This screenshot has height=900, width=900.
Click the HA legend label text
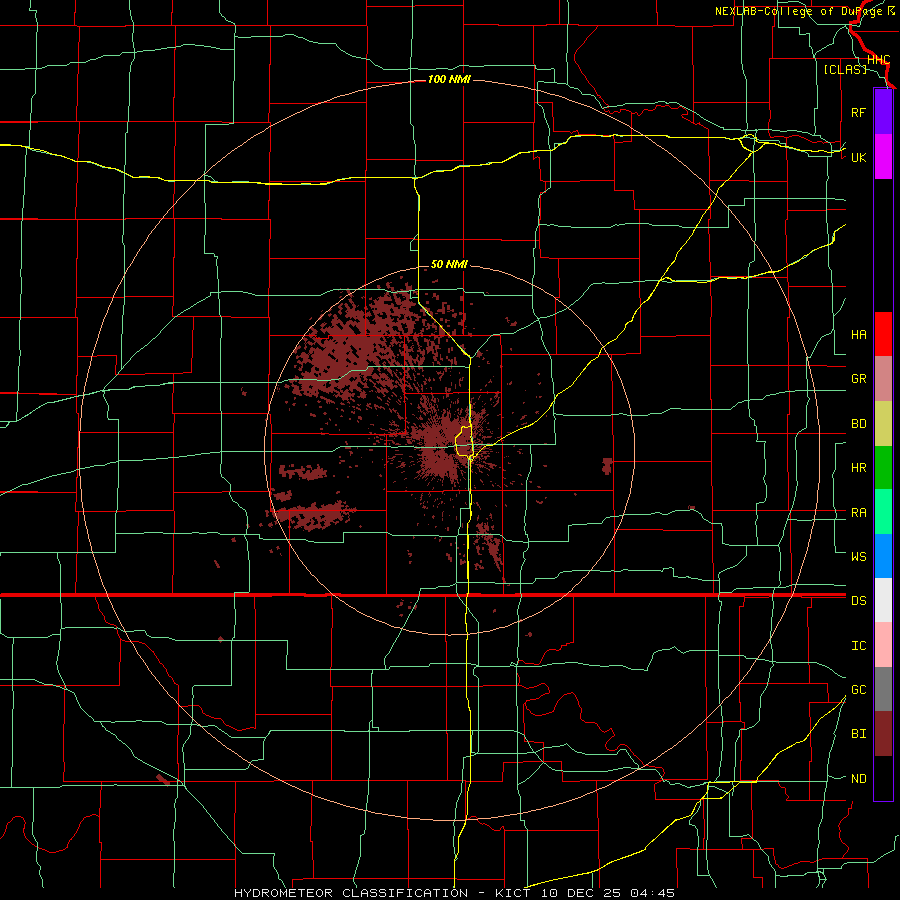(x=858, y=335)
